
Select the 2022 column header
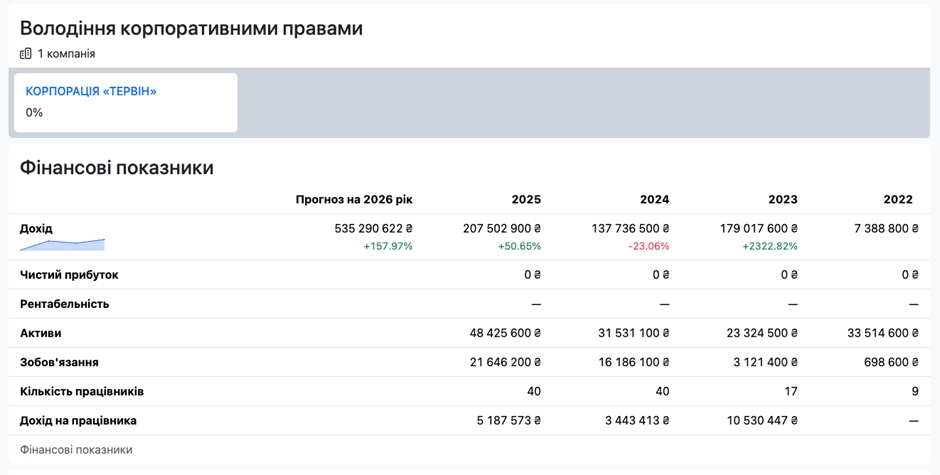coord(898,199)
